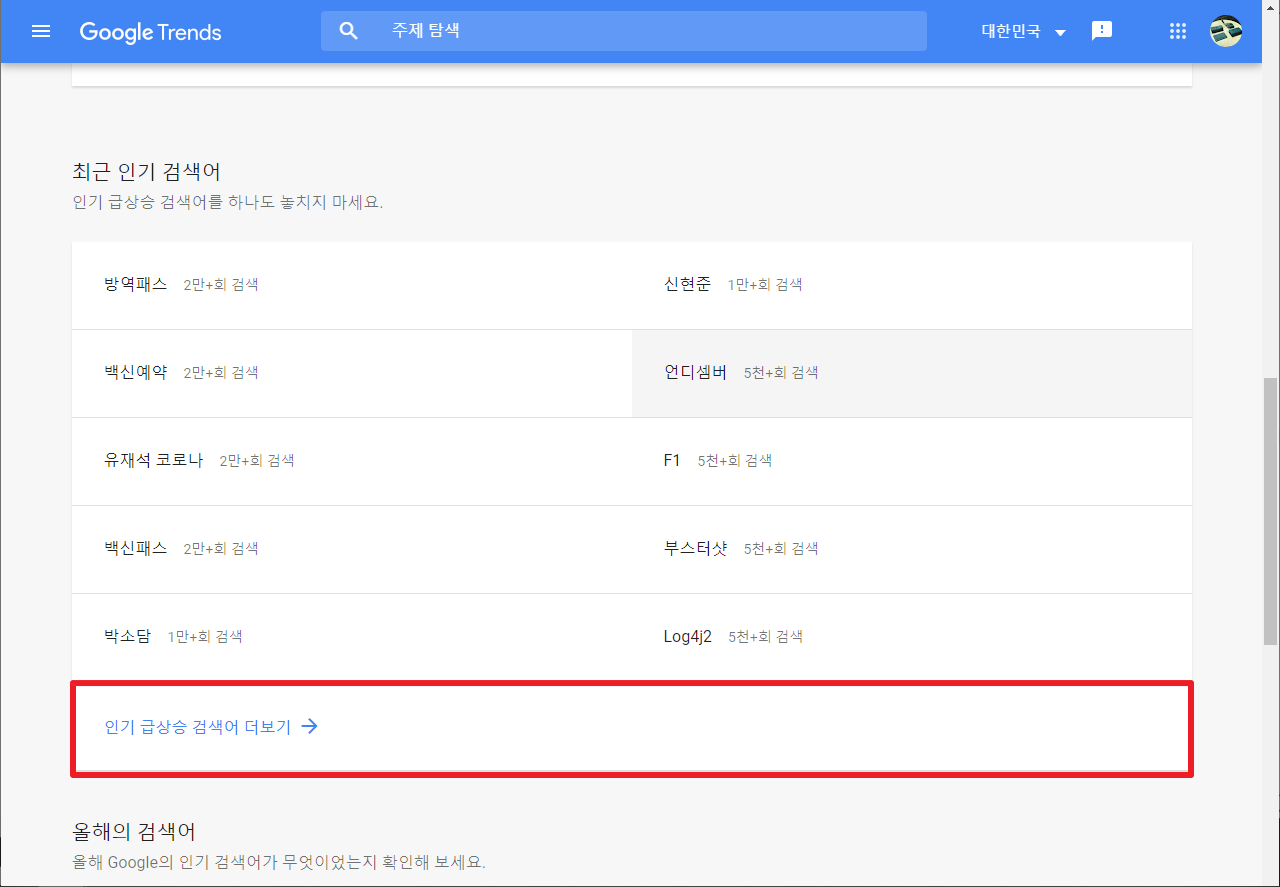Open the Google apps grid
This screenshot has width=1280, height=887.
tap(1178, 31)
